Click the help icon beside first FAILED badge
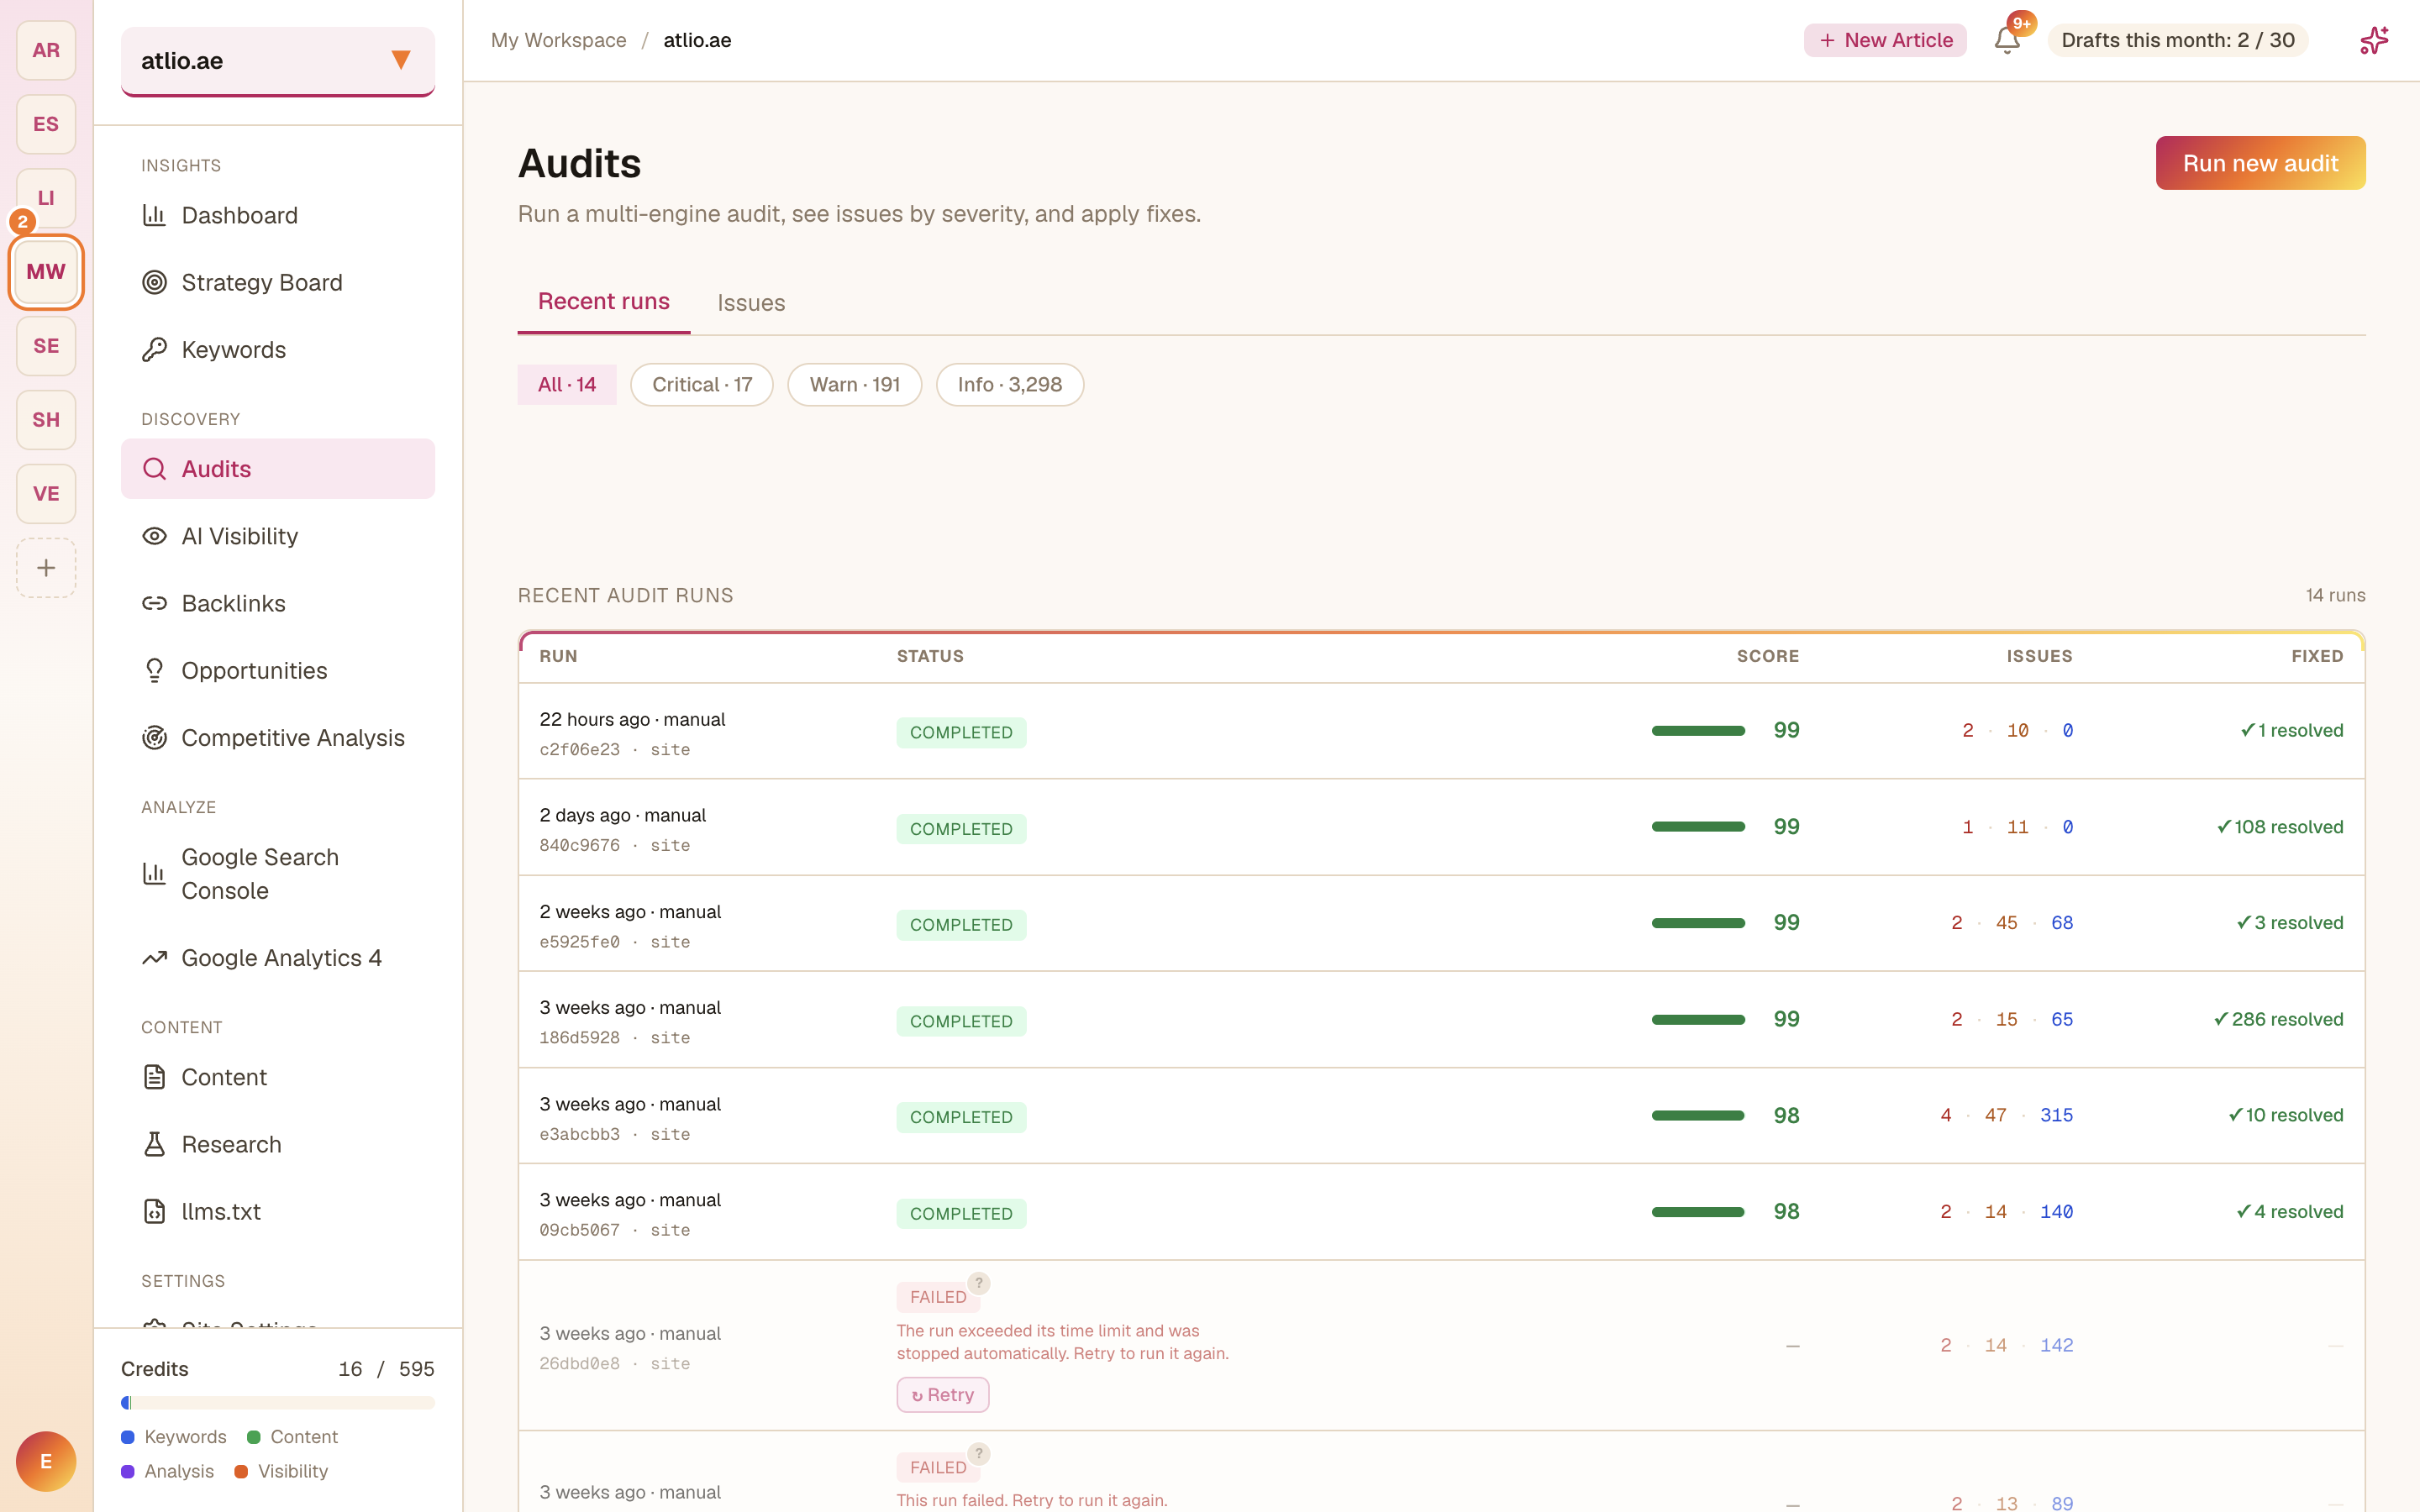 click(979, 1282)
